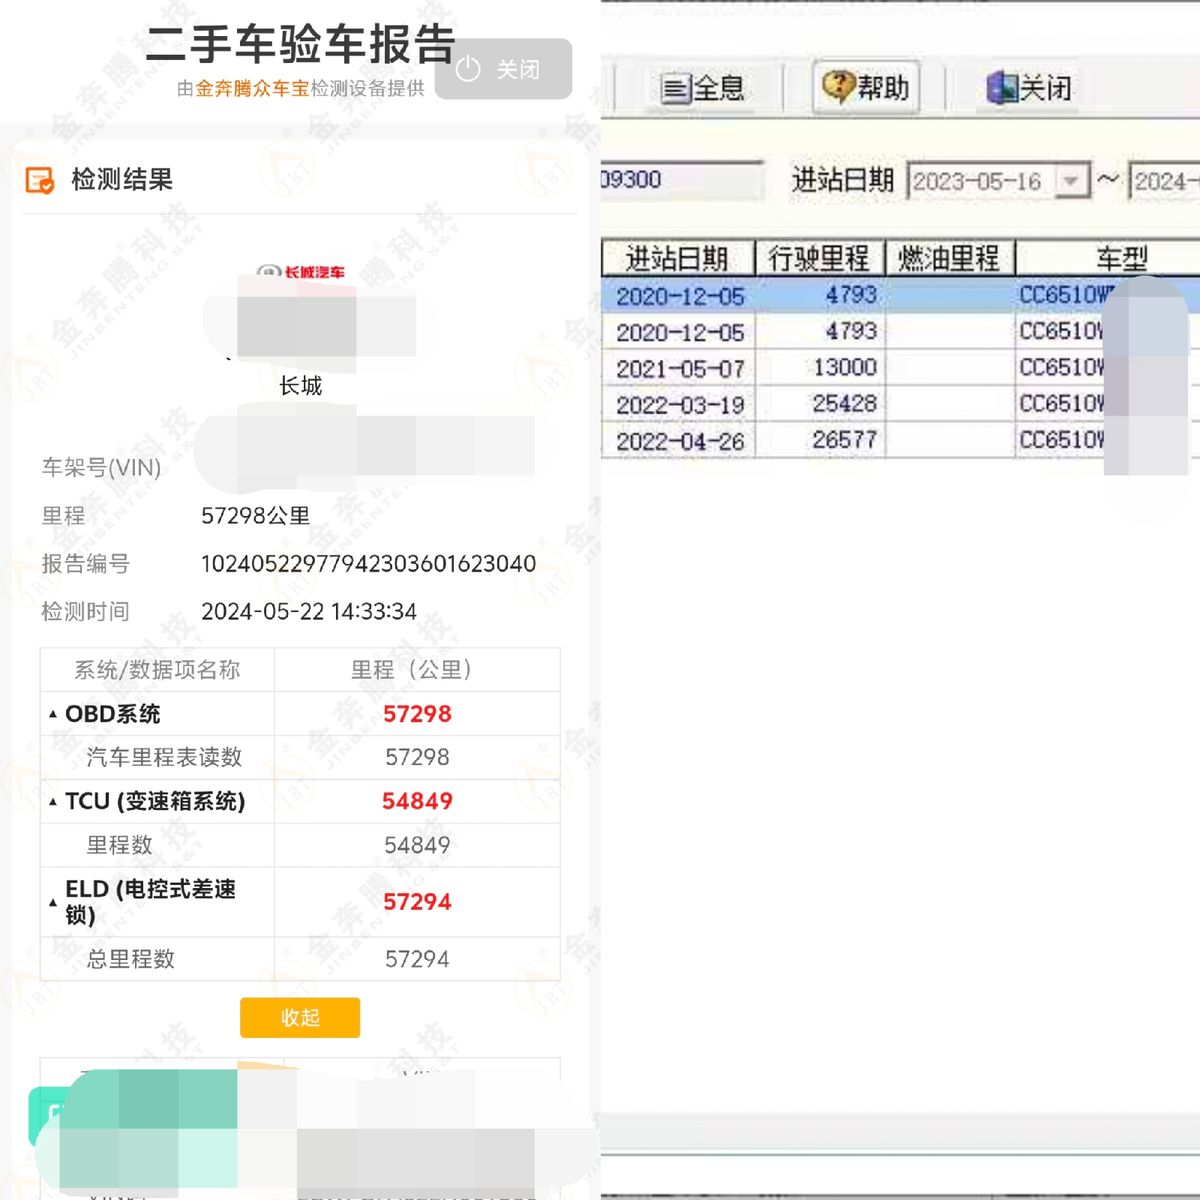Click the orange 收起 button
This screenshot has width=1200, height=1200.
(x=300, y=1018)
